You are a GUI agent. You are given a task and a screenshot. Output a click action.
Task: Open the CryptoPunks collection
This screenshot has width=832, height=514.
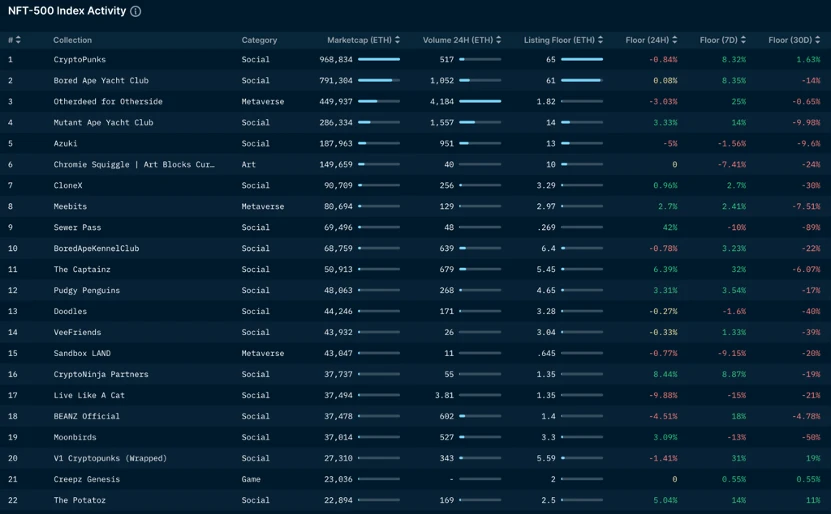pos(80,59)
